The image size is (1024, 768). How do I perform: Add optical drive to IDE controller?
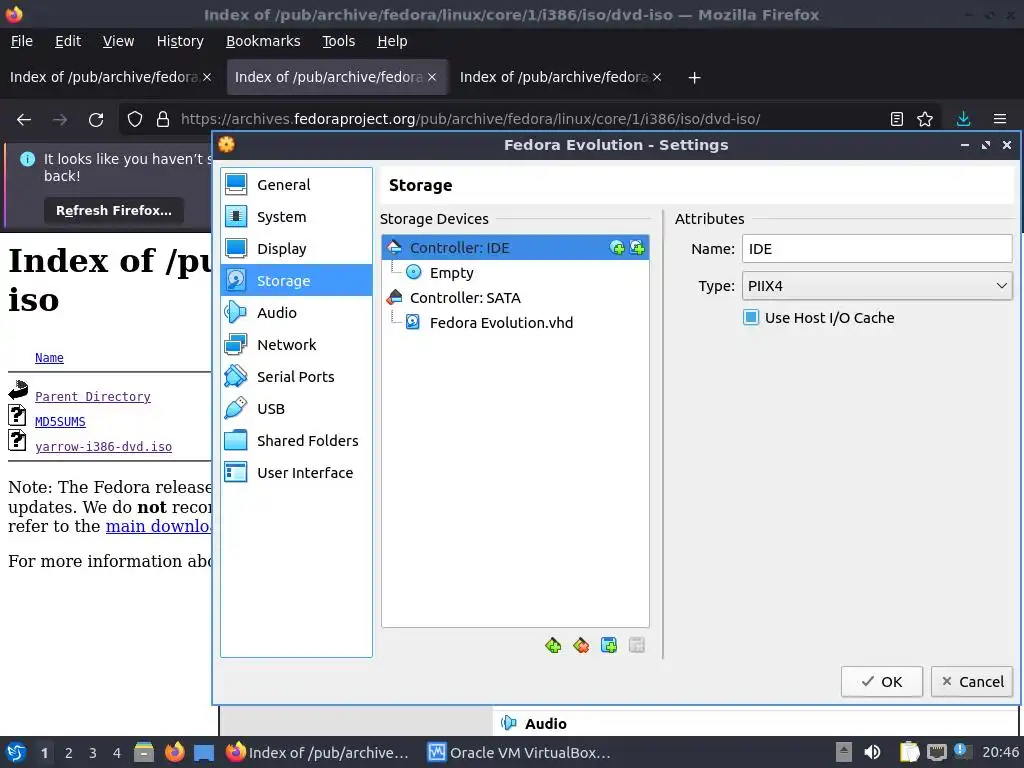coord(616,248)
